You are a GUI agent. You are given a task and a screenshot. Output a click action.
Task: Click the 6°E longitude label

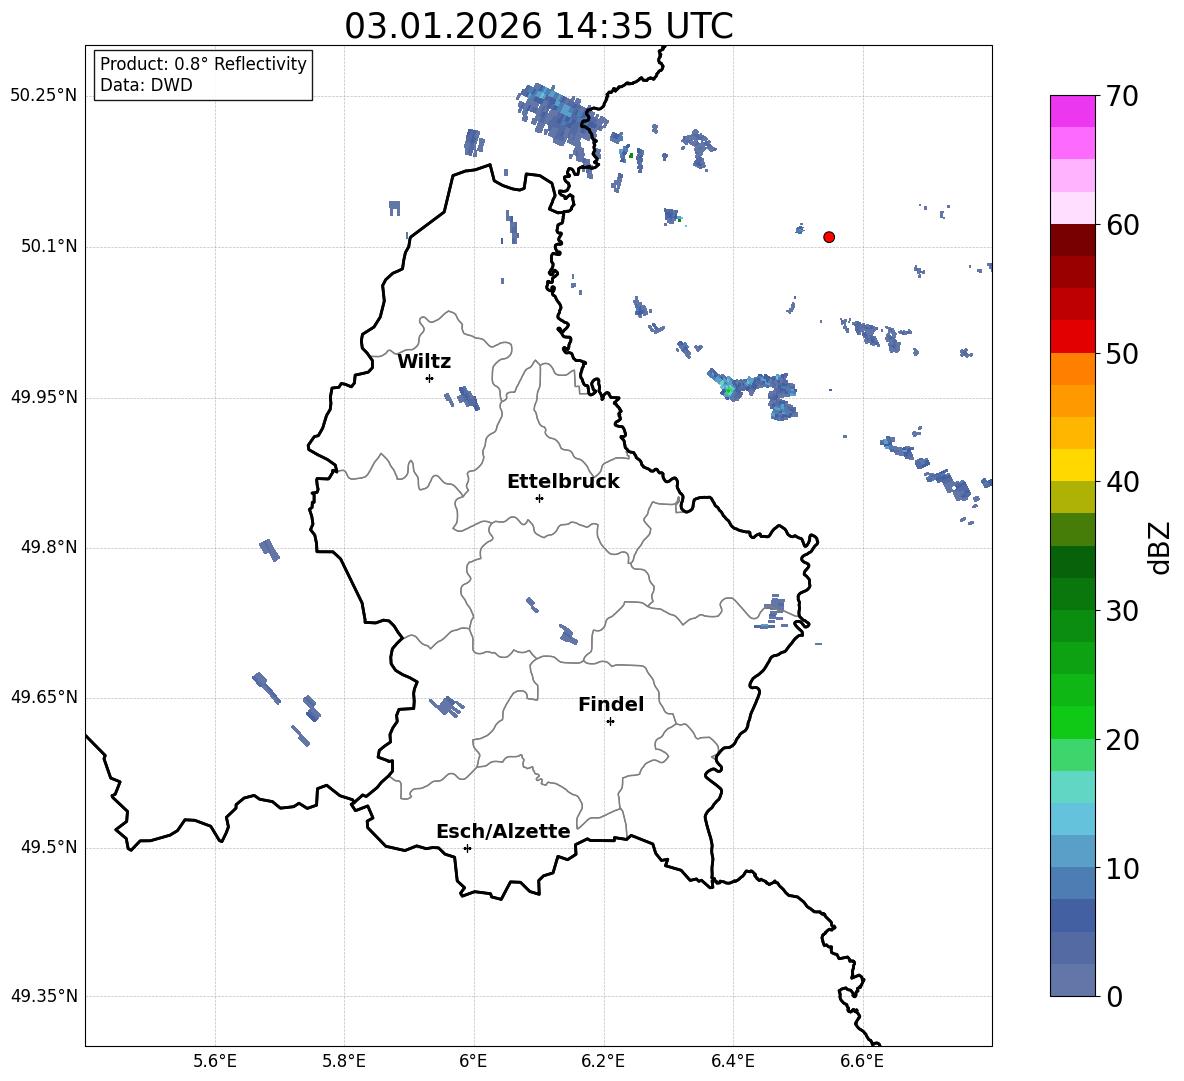coord(473,1062)
